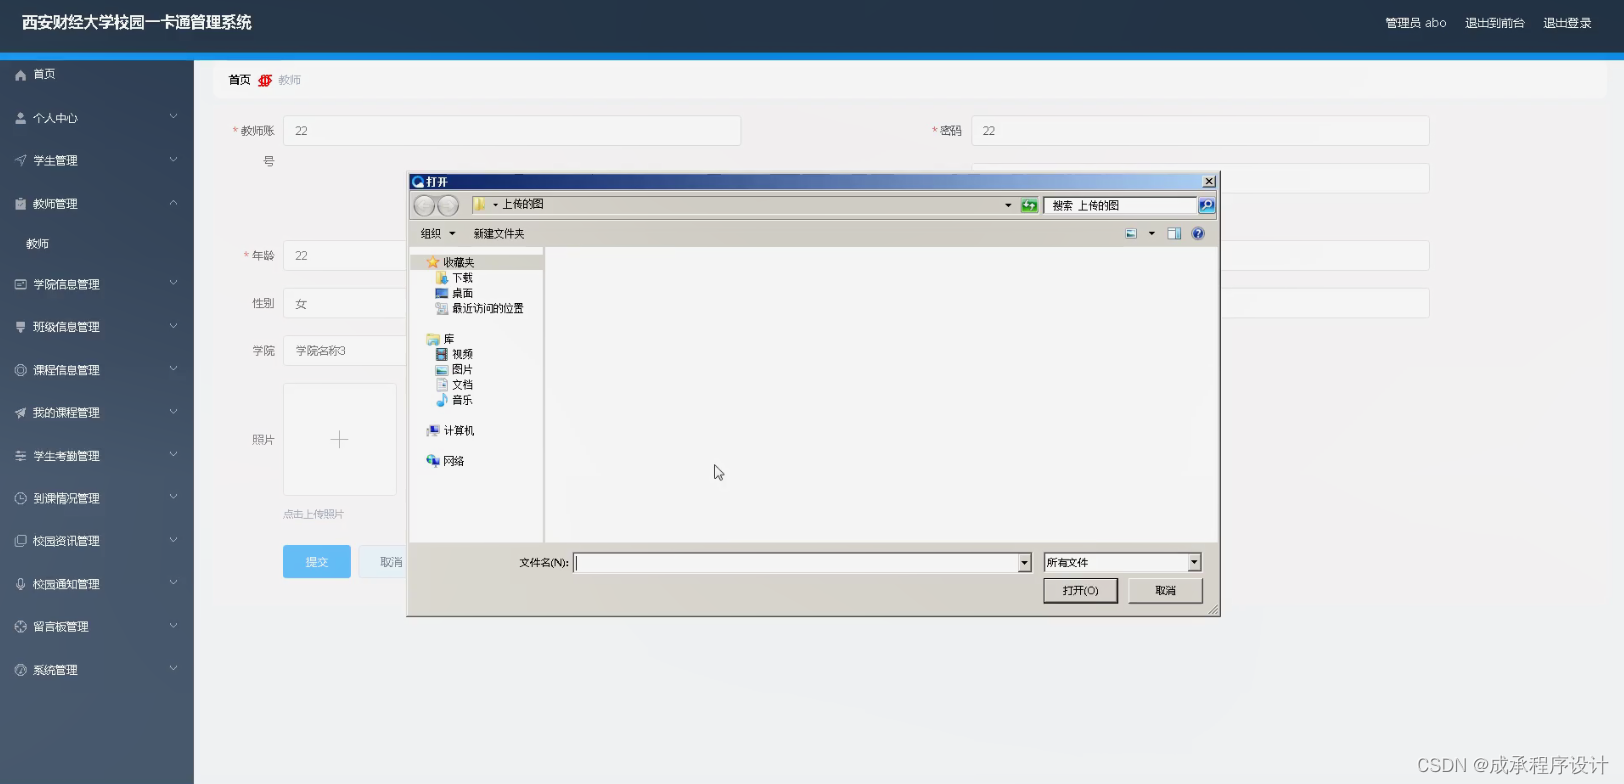This screenshot has height=784, width=1624.
Task: Select 桌面 desktop in the navigation tree
Action: [x=462, y=293]
